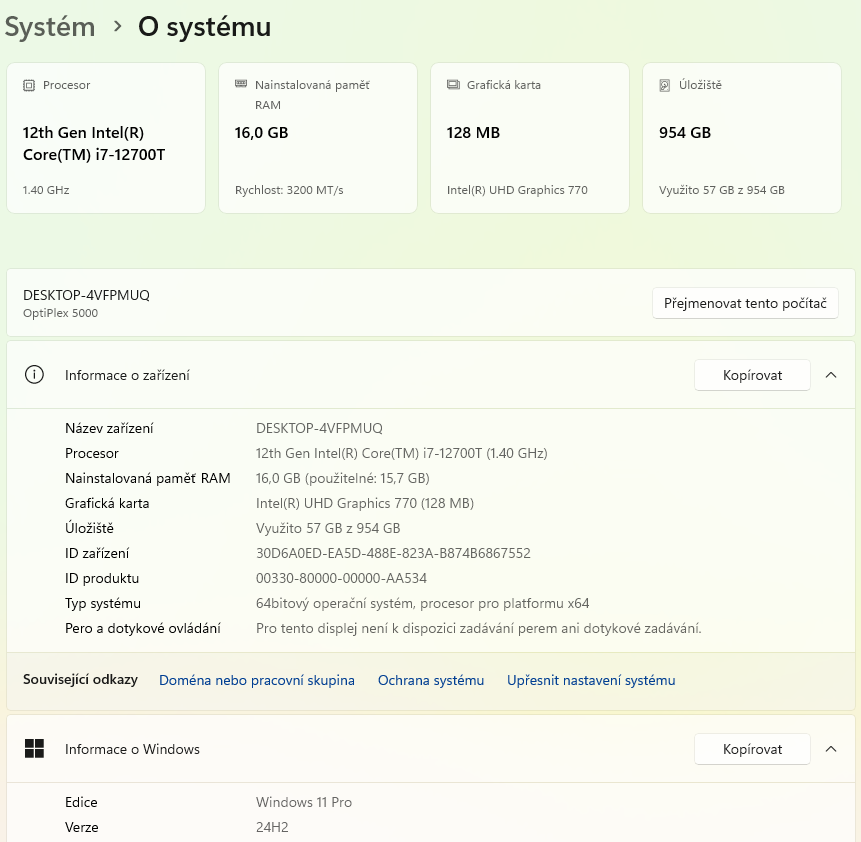This screenshot has height=842, width=861.
Task: Click the info circle icon beside Informace o zařízení
Action: pyautogui.click(x=34, y=375)
